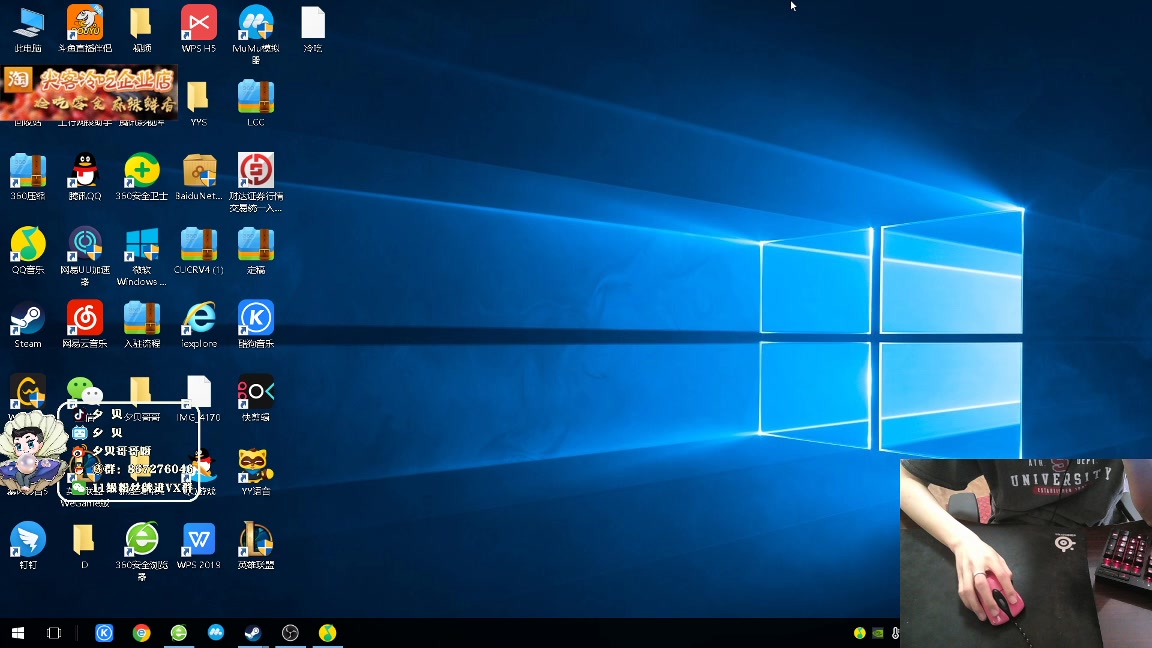Image resolution: width=1152 pixels, height=648 pixels.
Task: Open the WeChat green bubble desktop icon
Action: point(84,390)
